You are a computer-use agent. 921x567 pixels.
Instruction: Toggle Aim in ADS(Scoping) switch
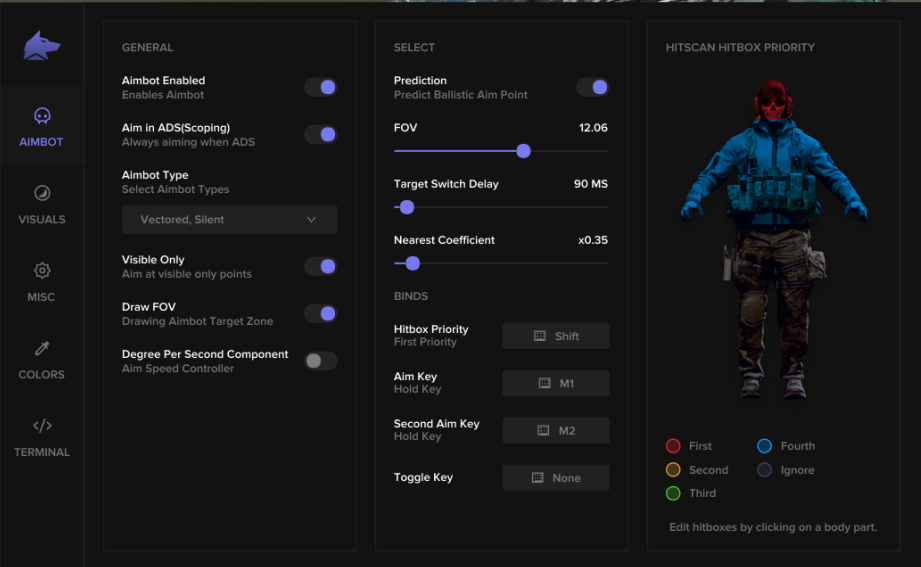click(321, 135)
